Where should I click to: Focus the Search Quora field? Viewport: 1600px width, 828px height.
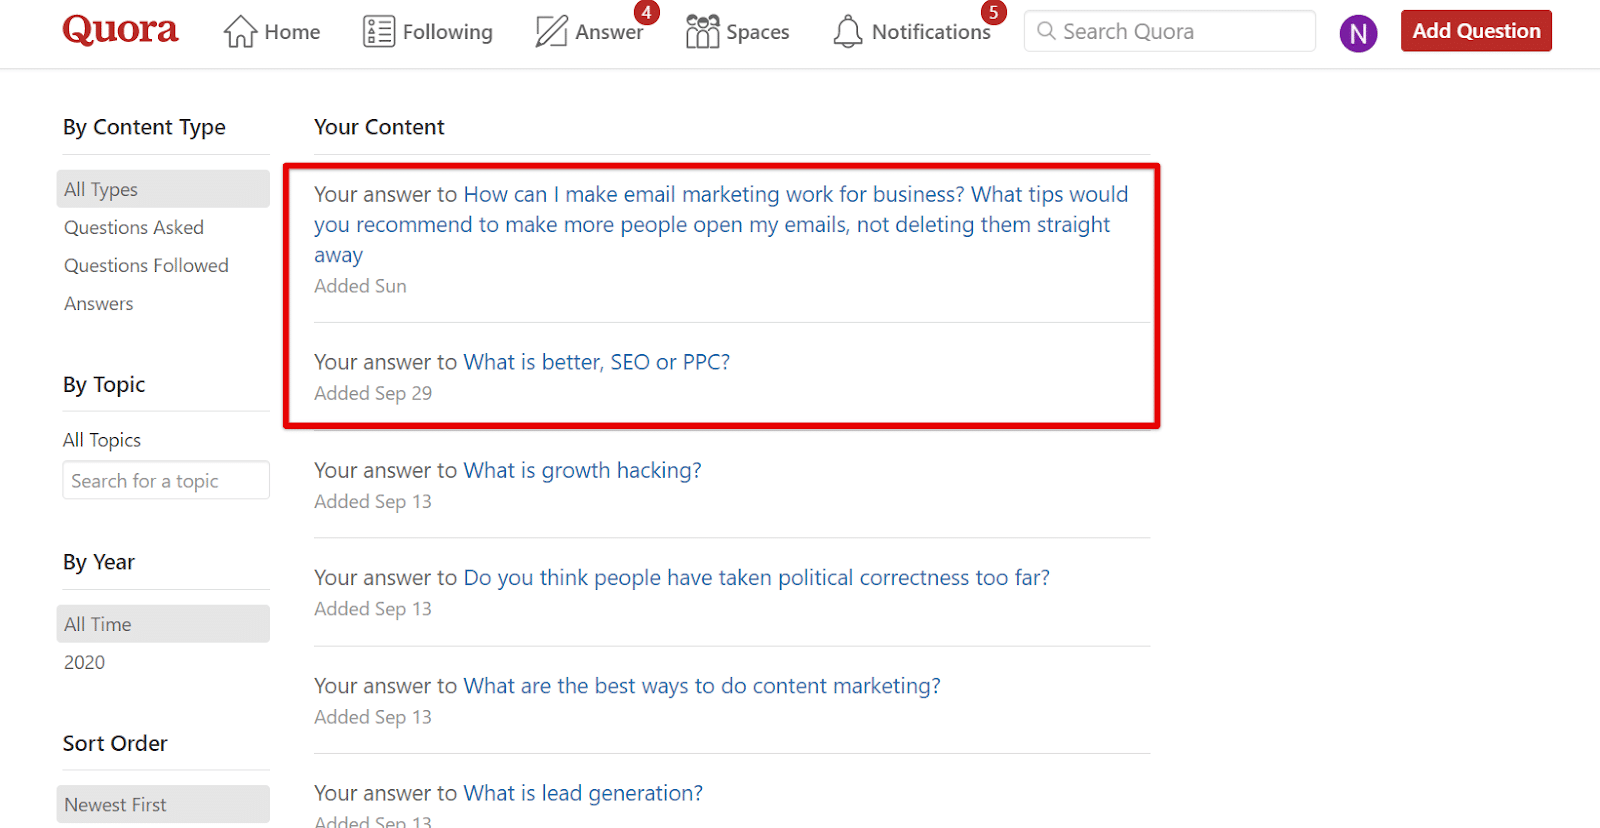[1169, 31]
